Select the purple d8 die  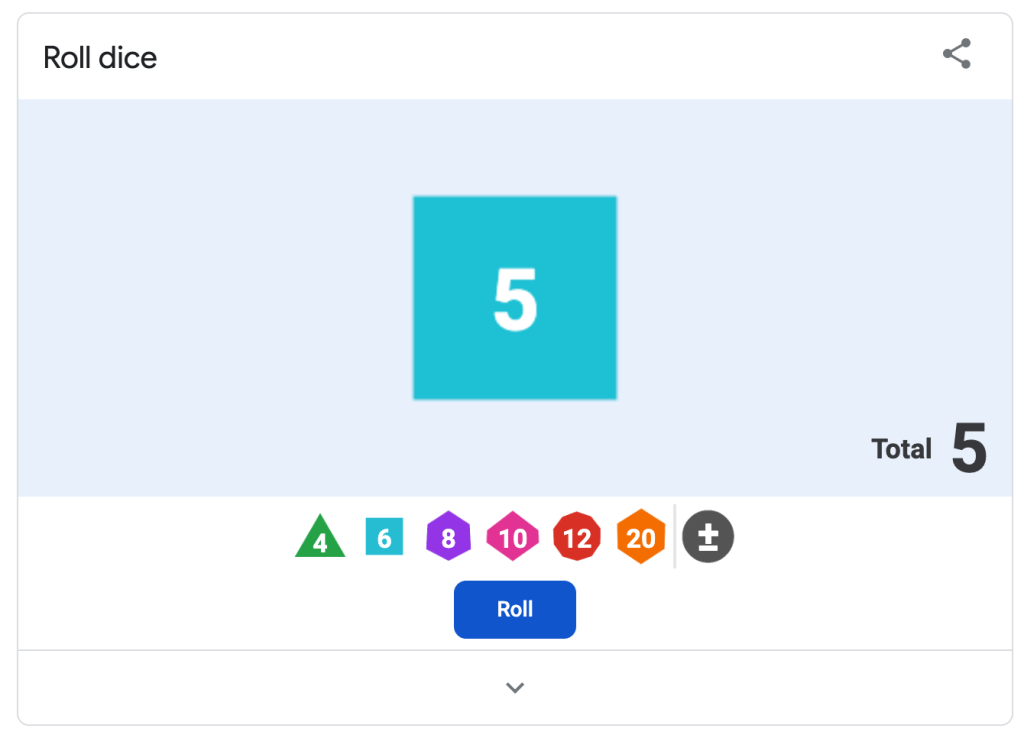448,537
